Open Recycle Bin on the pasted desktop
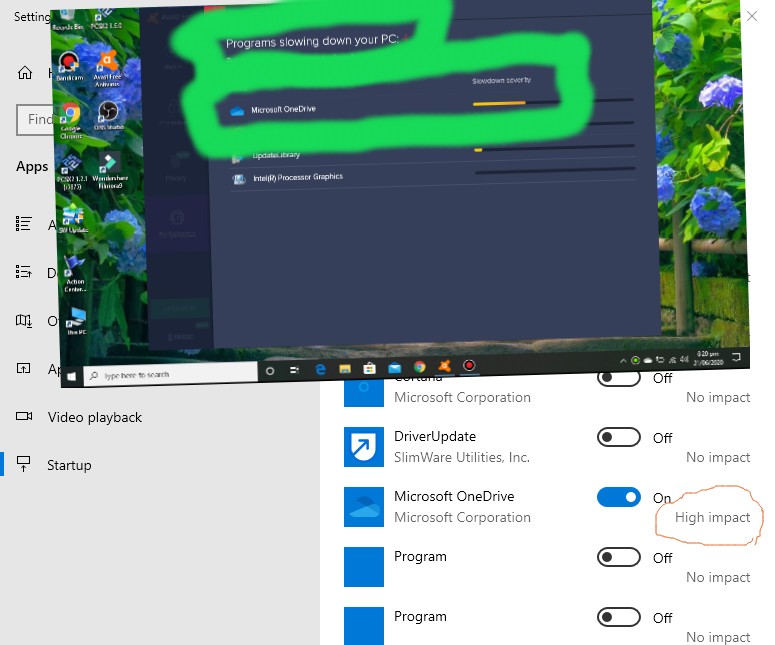 [67, 19]
